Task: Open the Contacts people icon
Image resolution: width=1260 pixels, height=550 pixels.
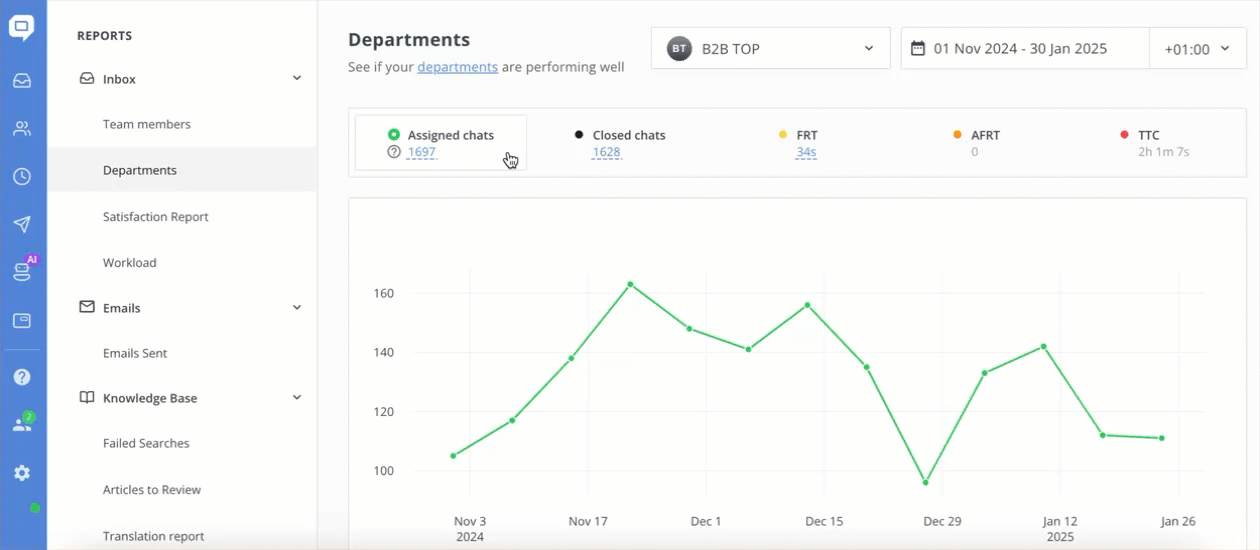Action: [x=22, y=128]
